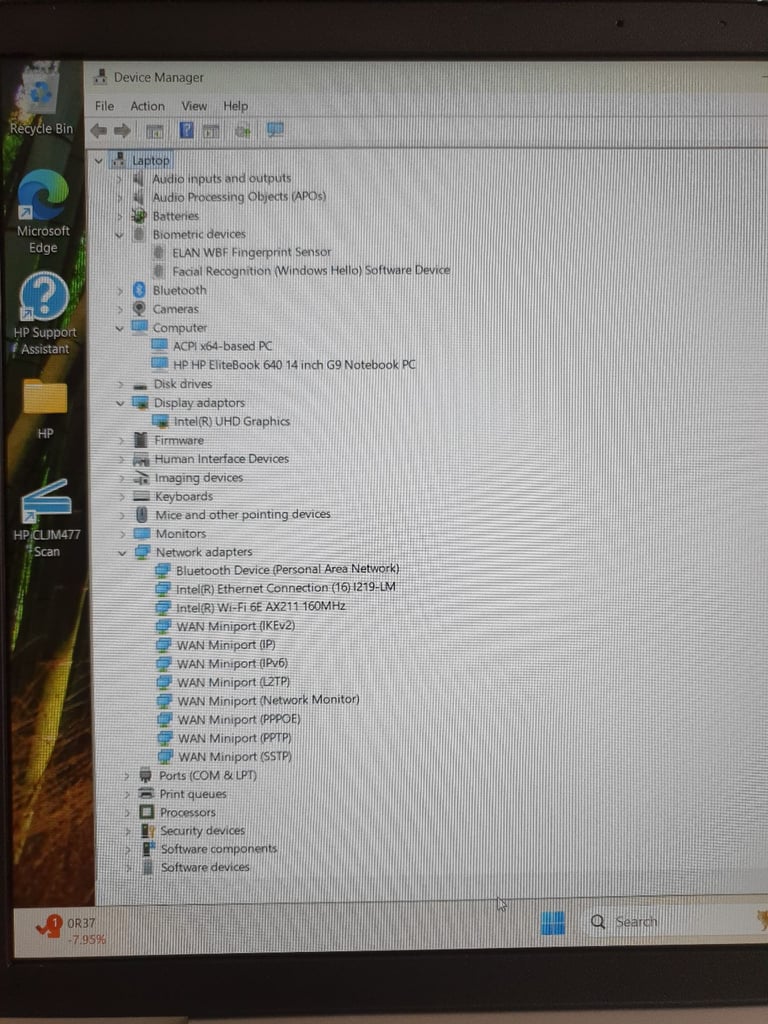This screenshot has height=1024, width=768.
Task: Open the 0R37 stock widget on taskbar
Action: pos(72,931)
